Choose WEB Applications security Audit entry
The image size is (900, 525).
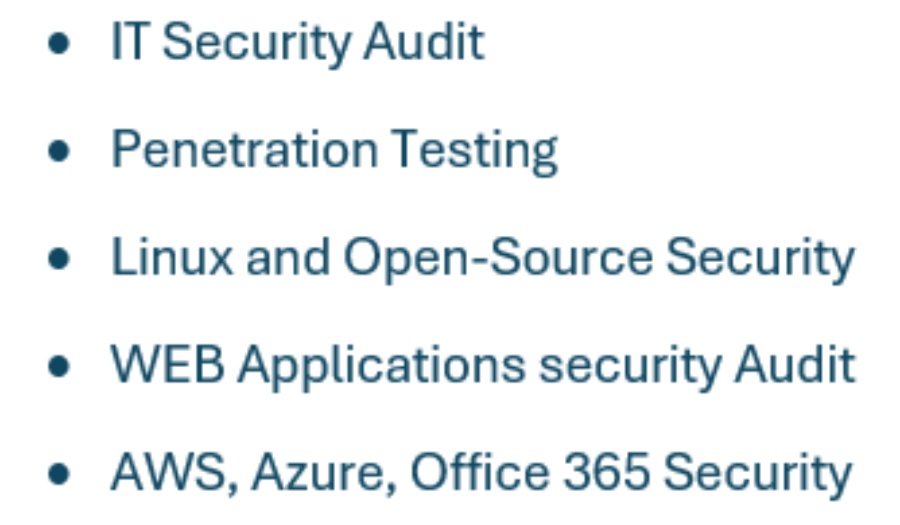(483, 367)
